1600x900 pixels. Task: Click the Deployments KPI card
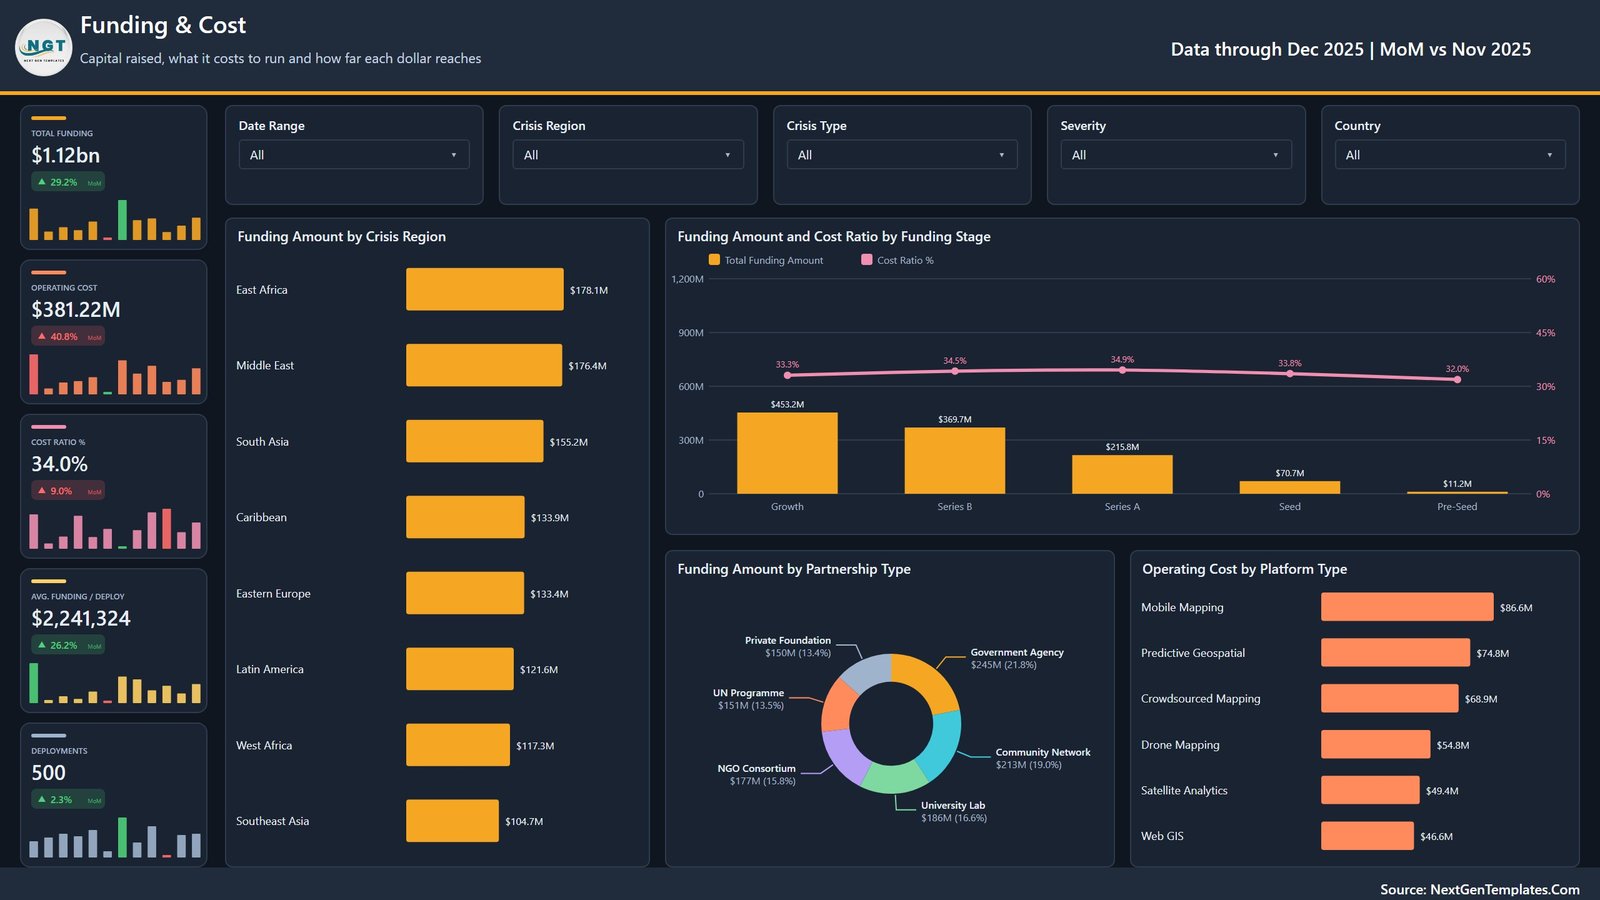pyautogui.click(x=114, y=795)
